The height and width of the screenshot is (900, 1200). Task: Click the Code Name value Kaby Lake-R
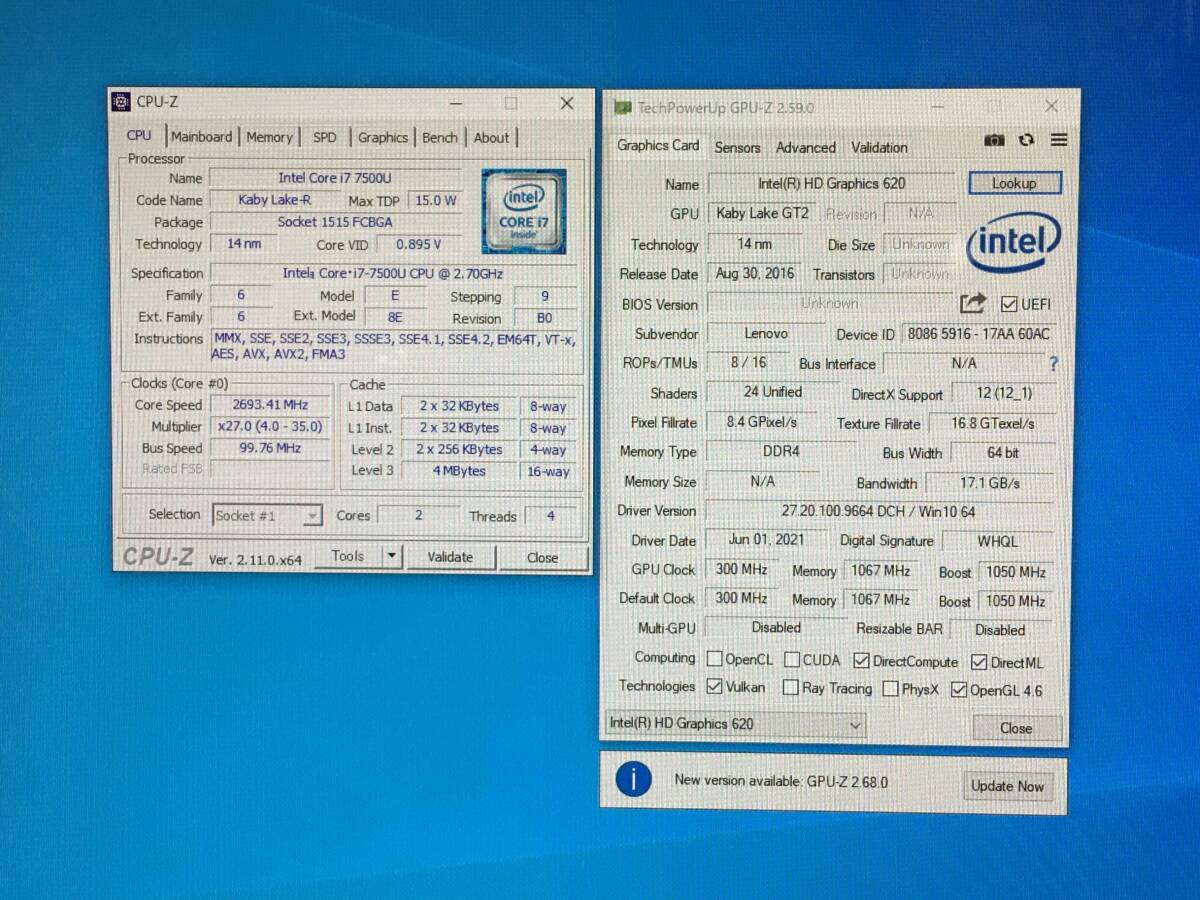click(x=275, y=200)
